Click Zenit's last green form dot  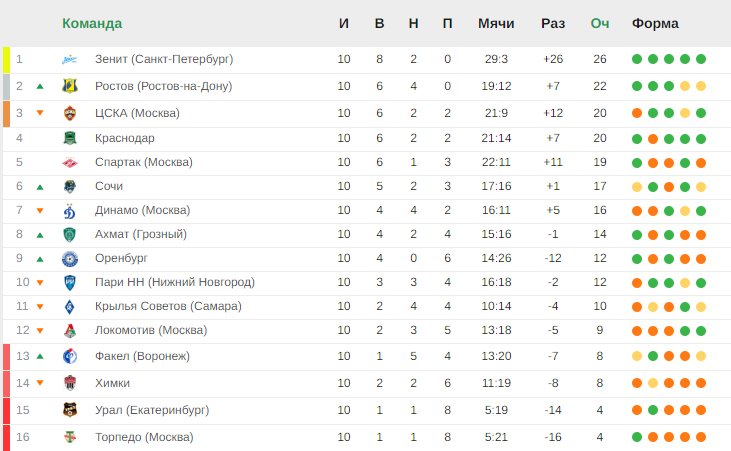(x=701, y=59)
